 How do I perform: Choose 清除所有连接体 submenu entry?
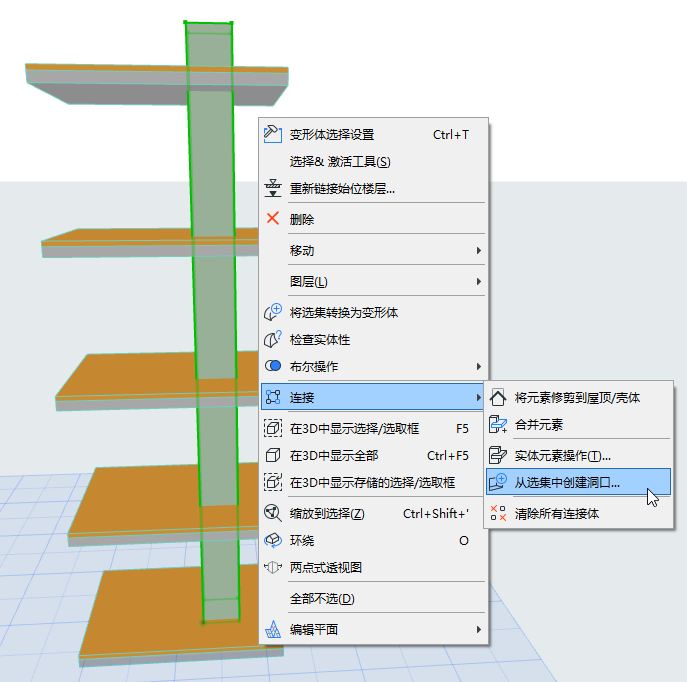578,513
